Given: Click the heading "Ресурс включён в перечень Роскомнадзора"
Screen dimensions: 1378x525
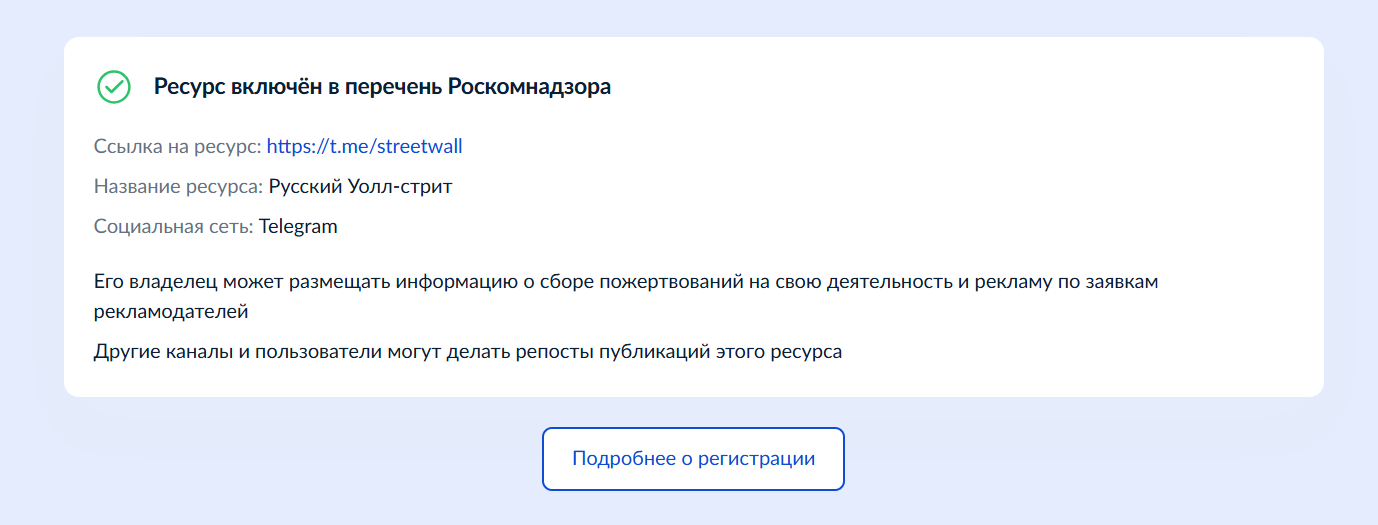Looking at the screenshot, I should pyautogui.click(x=382, y=87).
